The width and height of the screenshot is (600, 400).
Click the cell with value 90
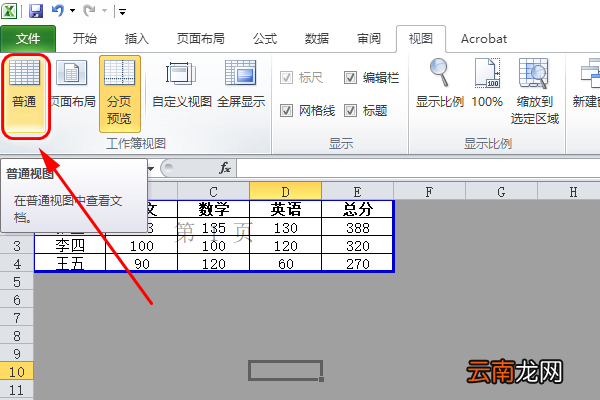click(x=142, y=264)
